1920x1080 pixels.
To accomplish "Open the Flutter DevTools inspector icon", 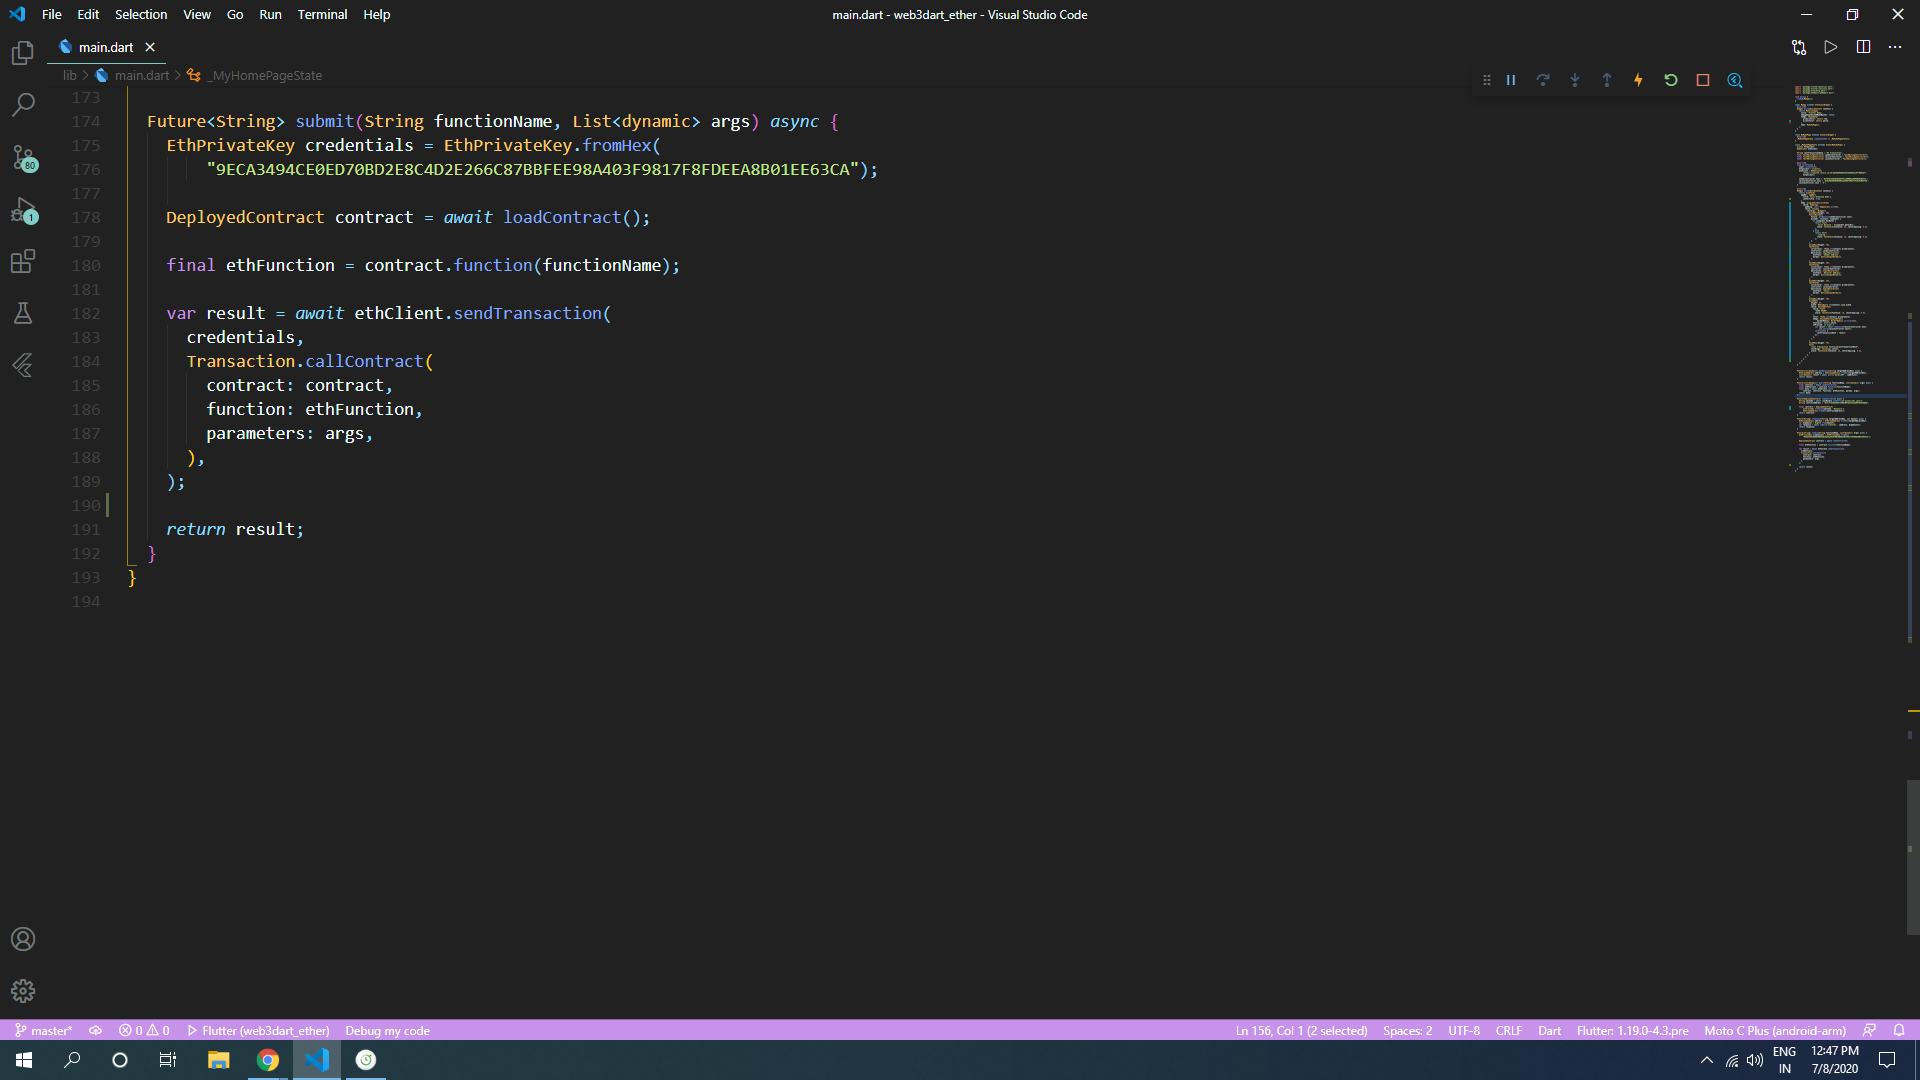I will 1735,80.
